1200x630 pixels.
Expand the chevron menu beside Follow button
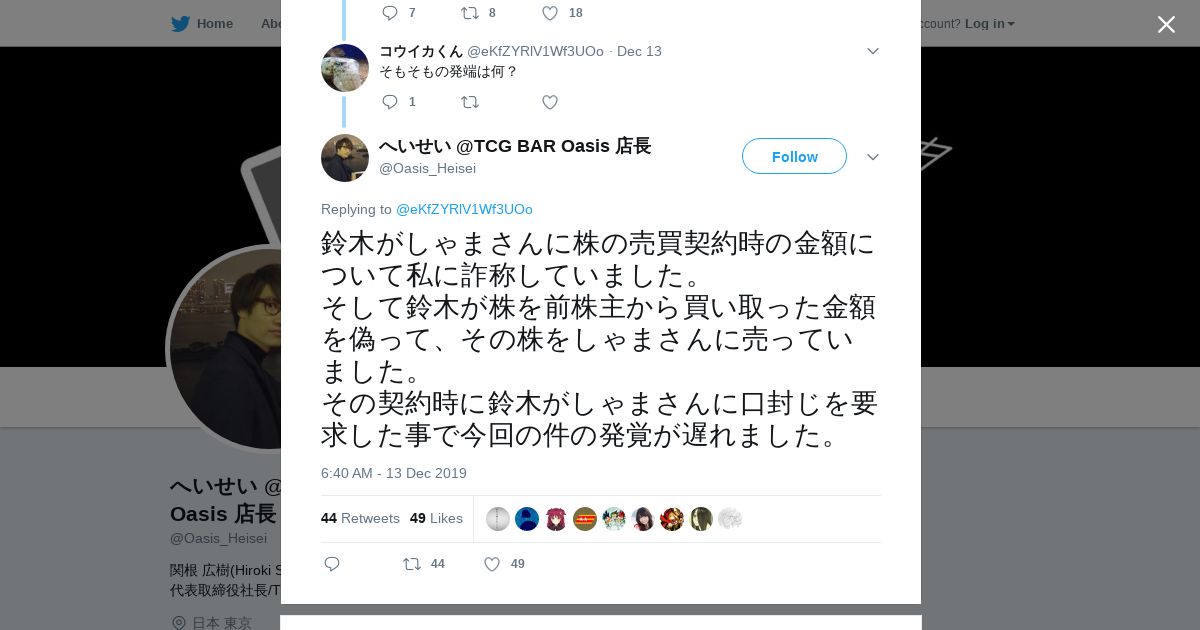[x=873, y=157]
